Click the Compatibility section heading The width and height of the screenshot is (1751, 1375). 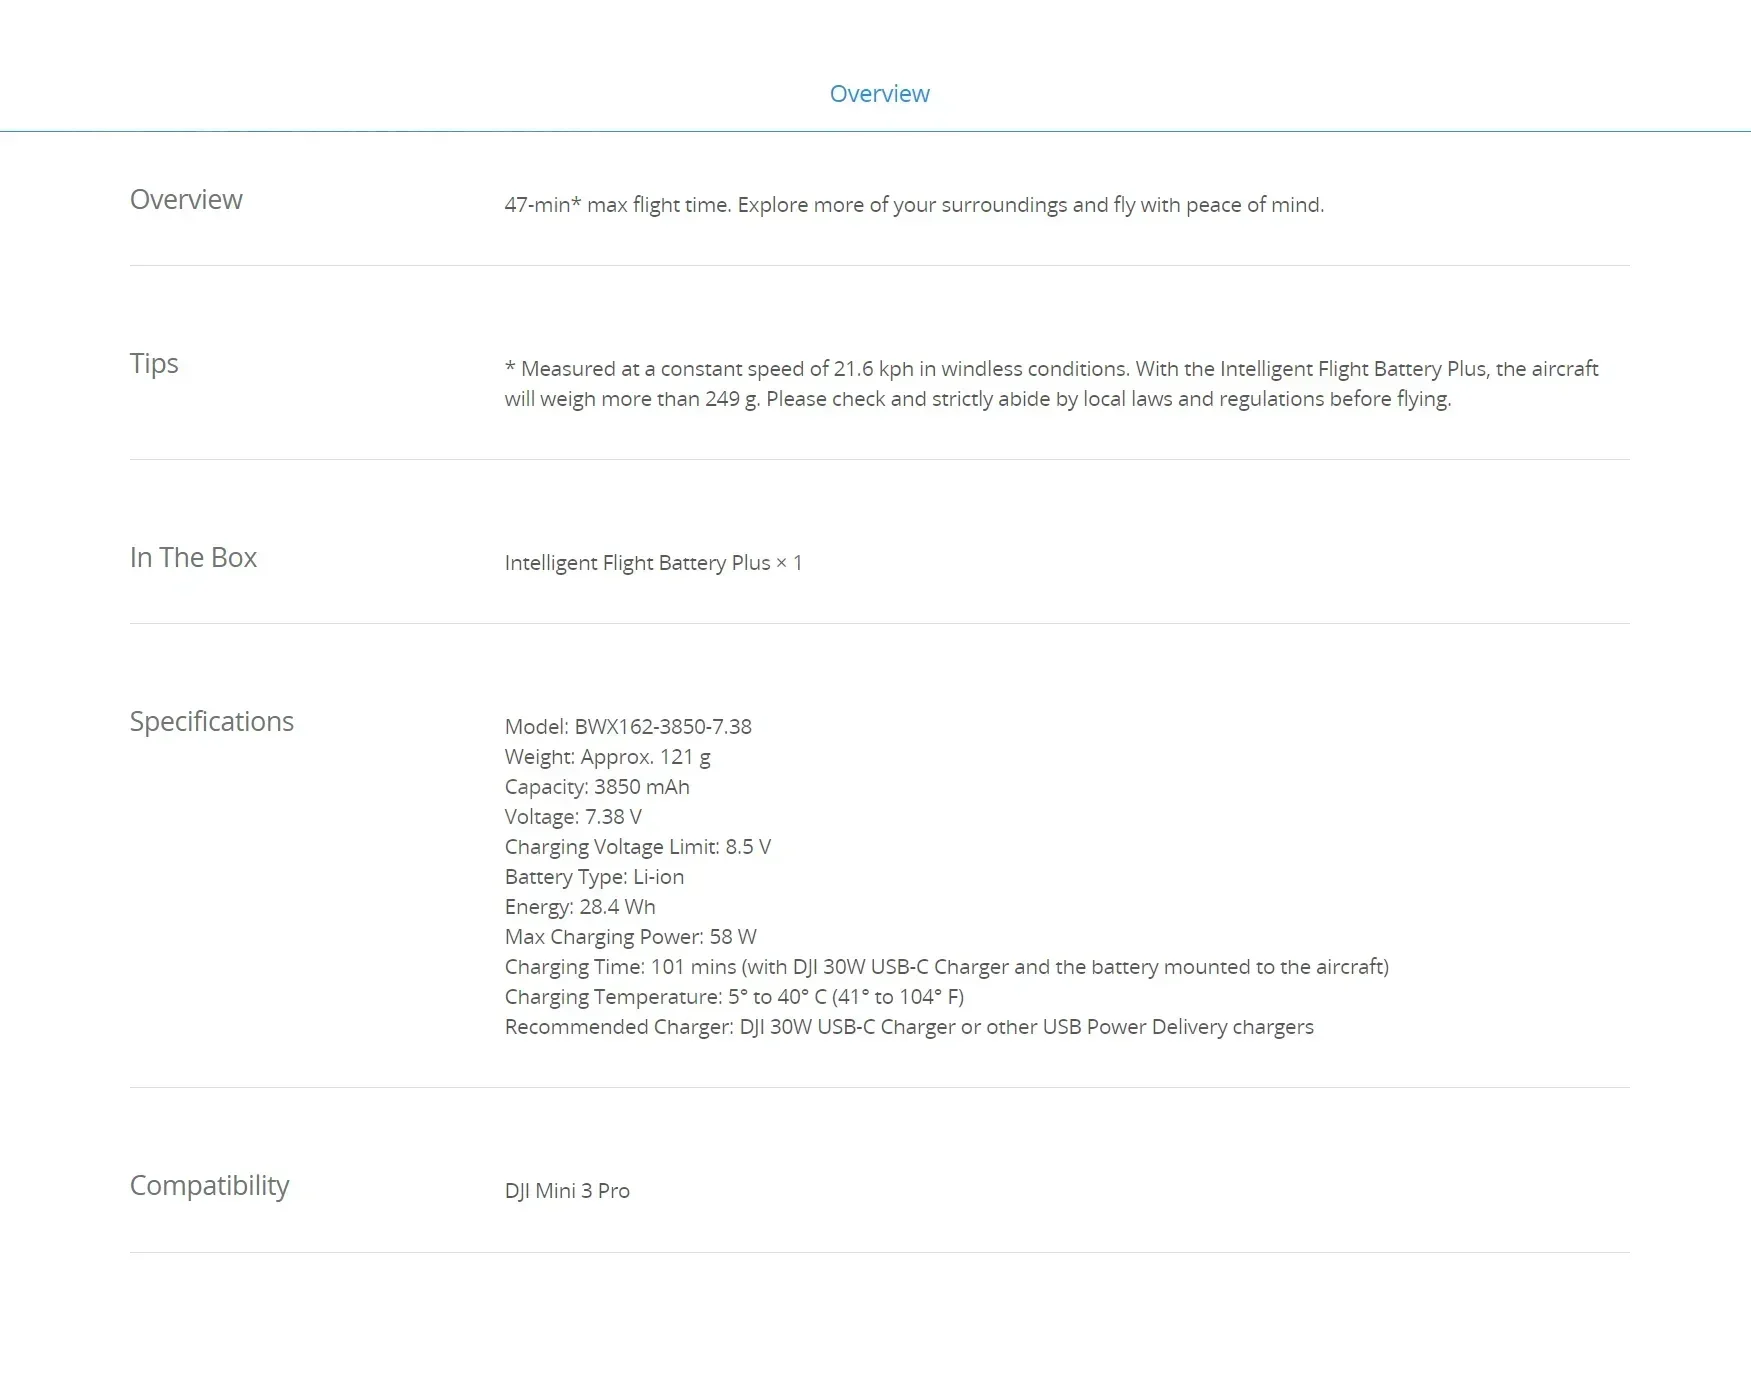click(x=209, y=1186)
